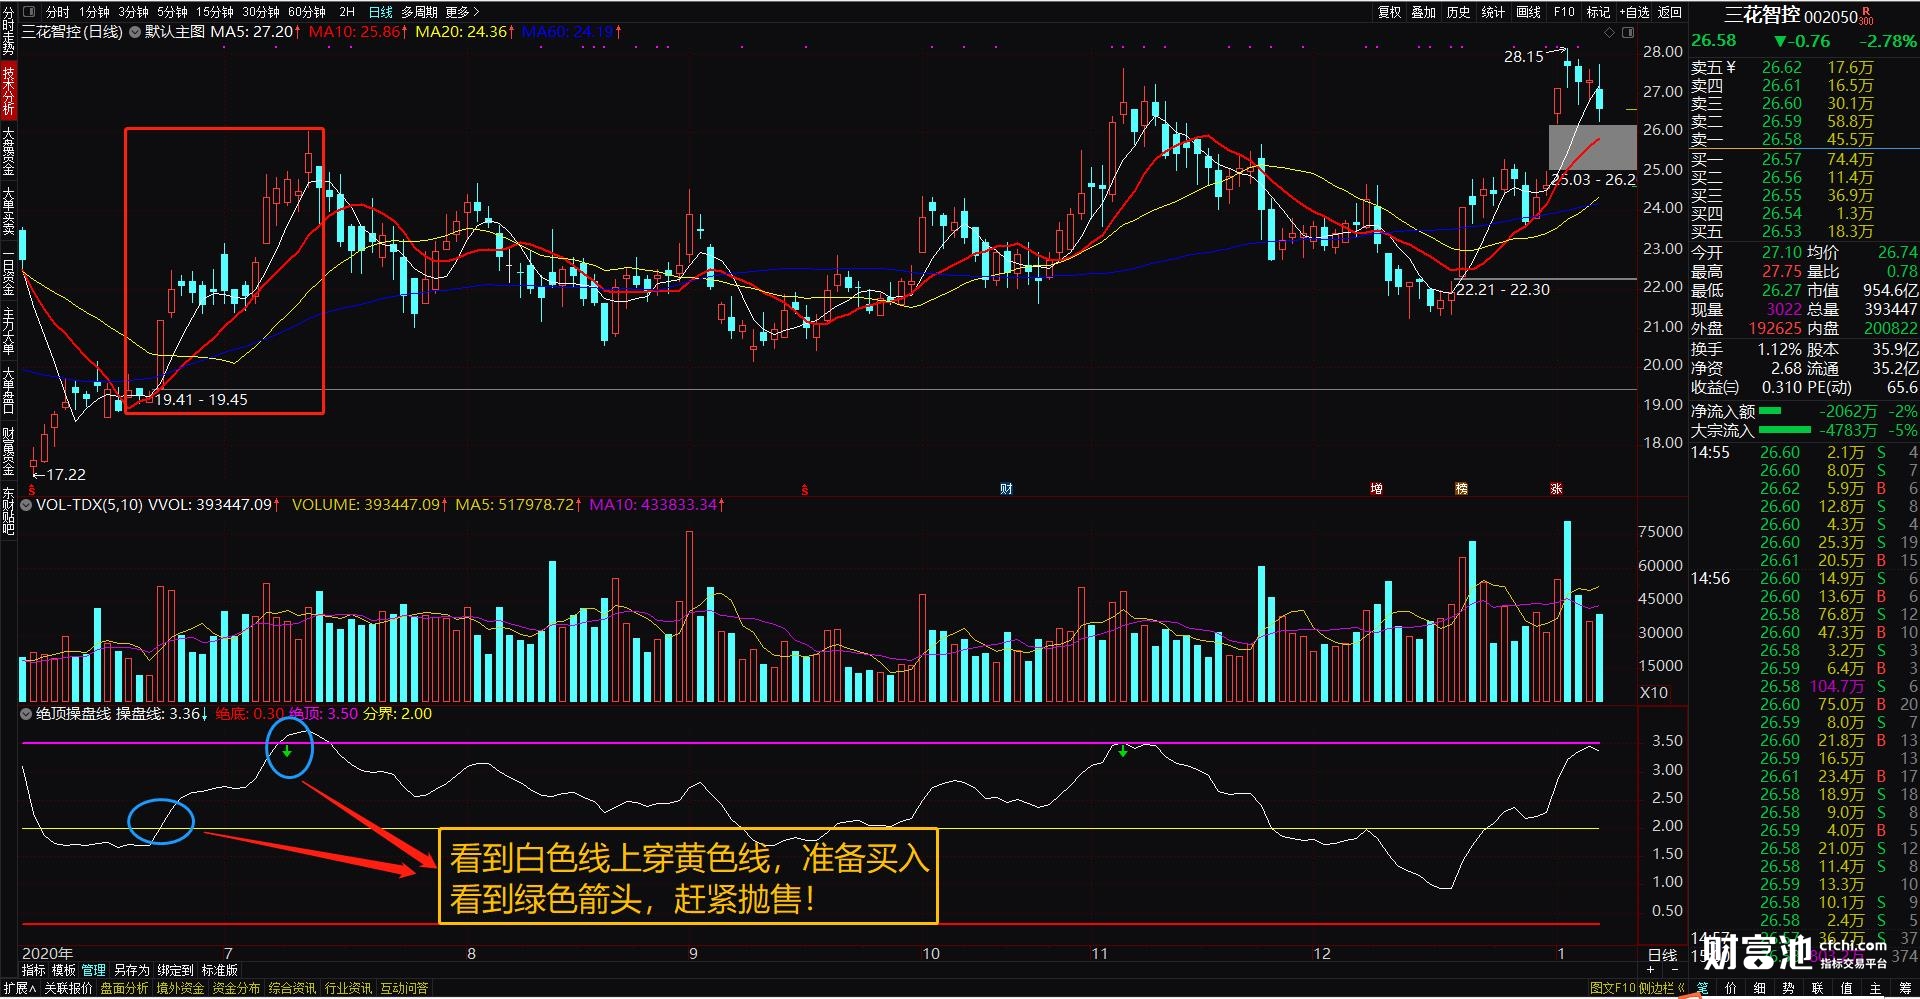
Task: Select the 日线 daily period
Action: (x=381, y=12)
